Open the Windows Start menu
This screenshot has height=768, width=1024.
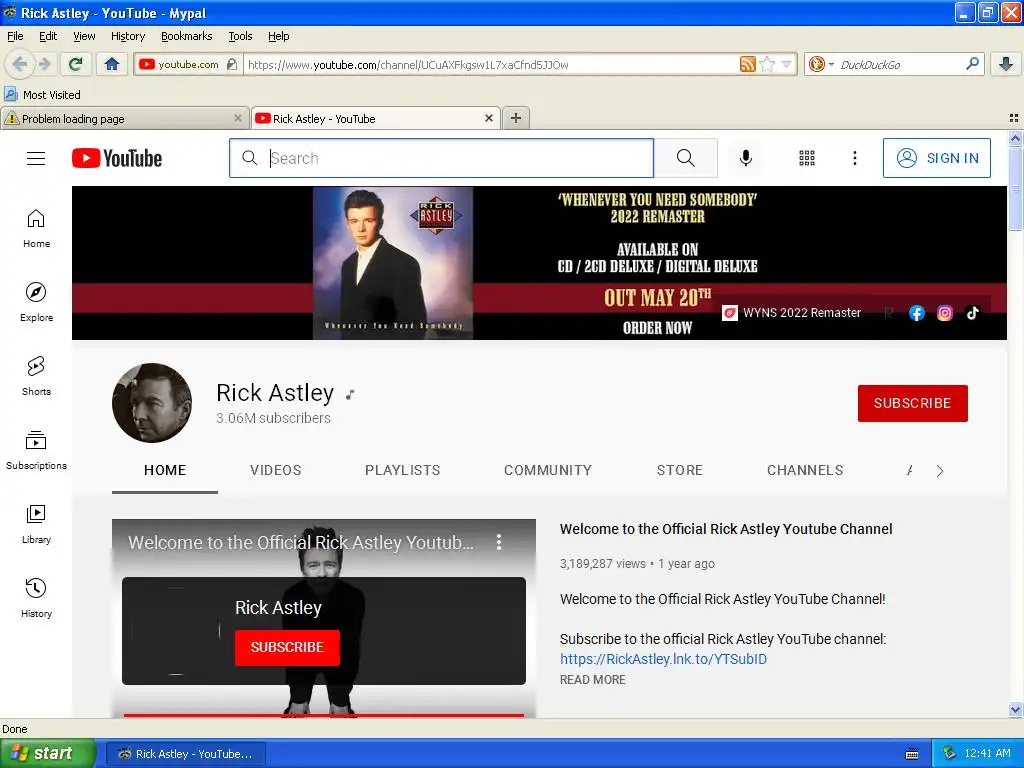[x=48, y=754]
